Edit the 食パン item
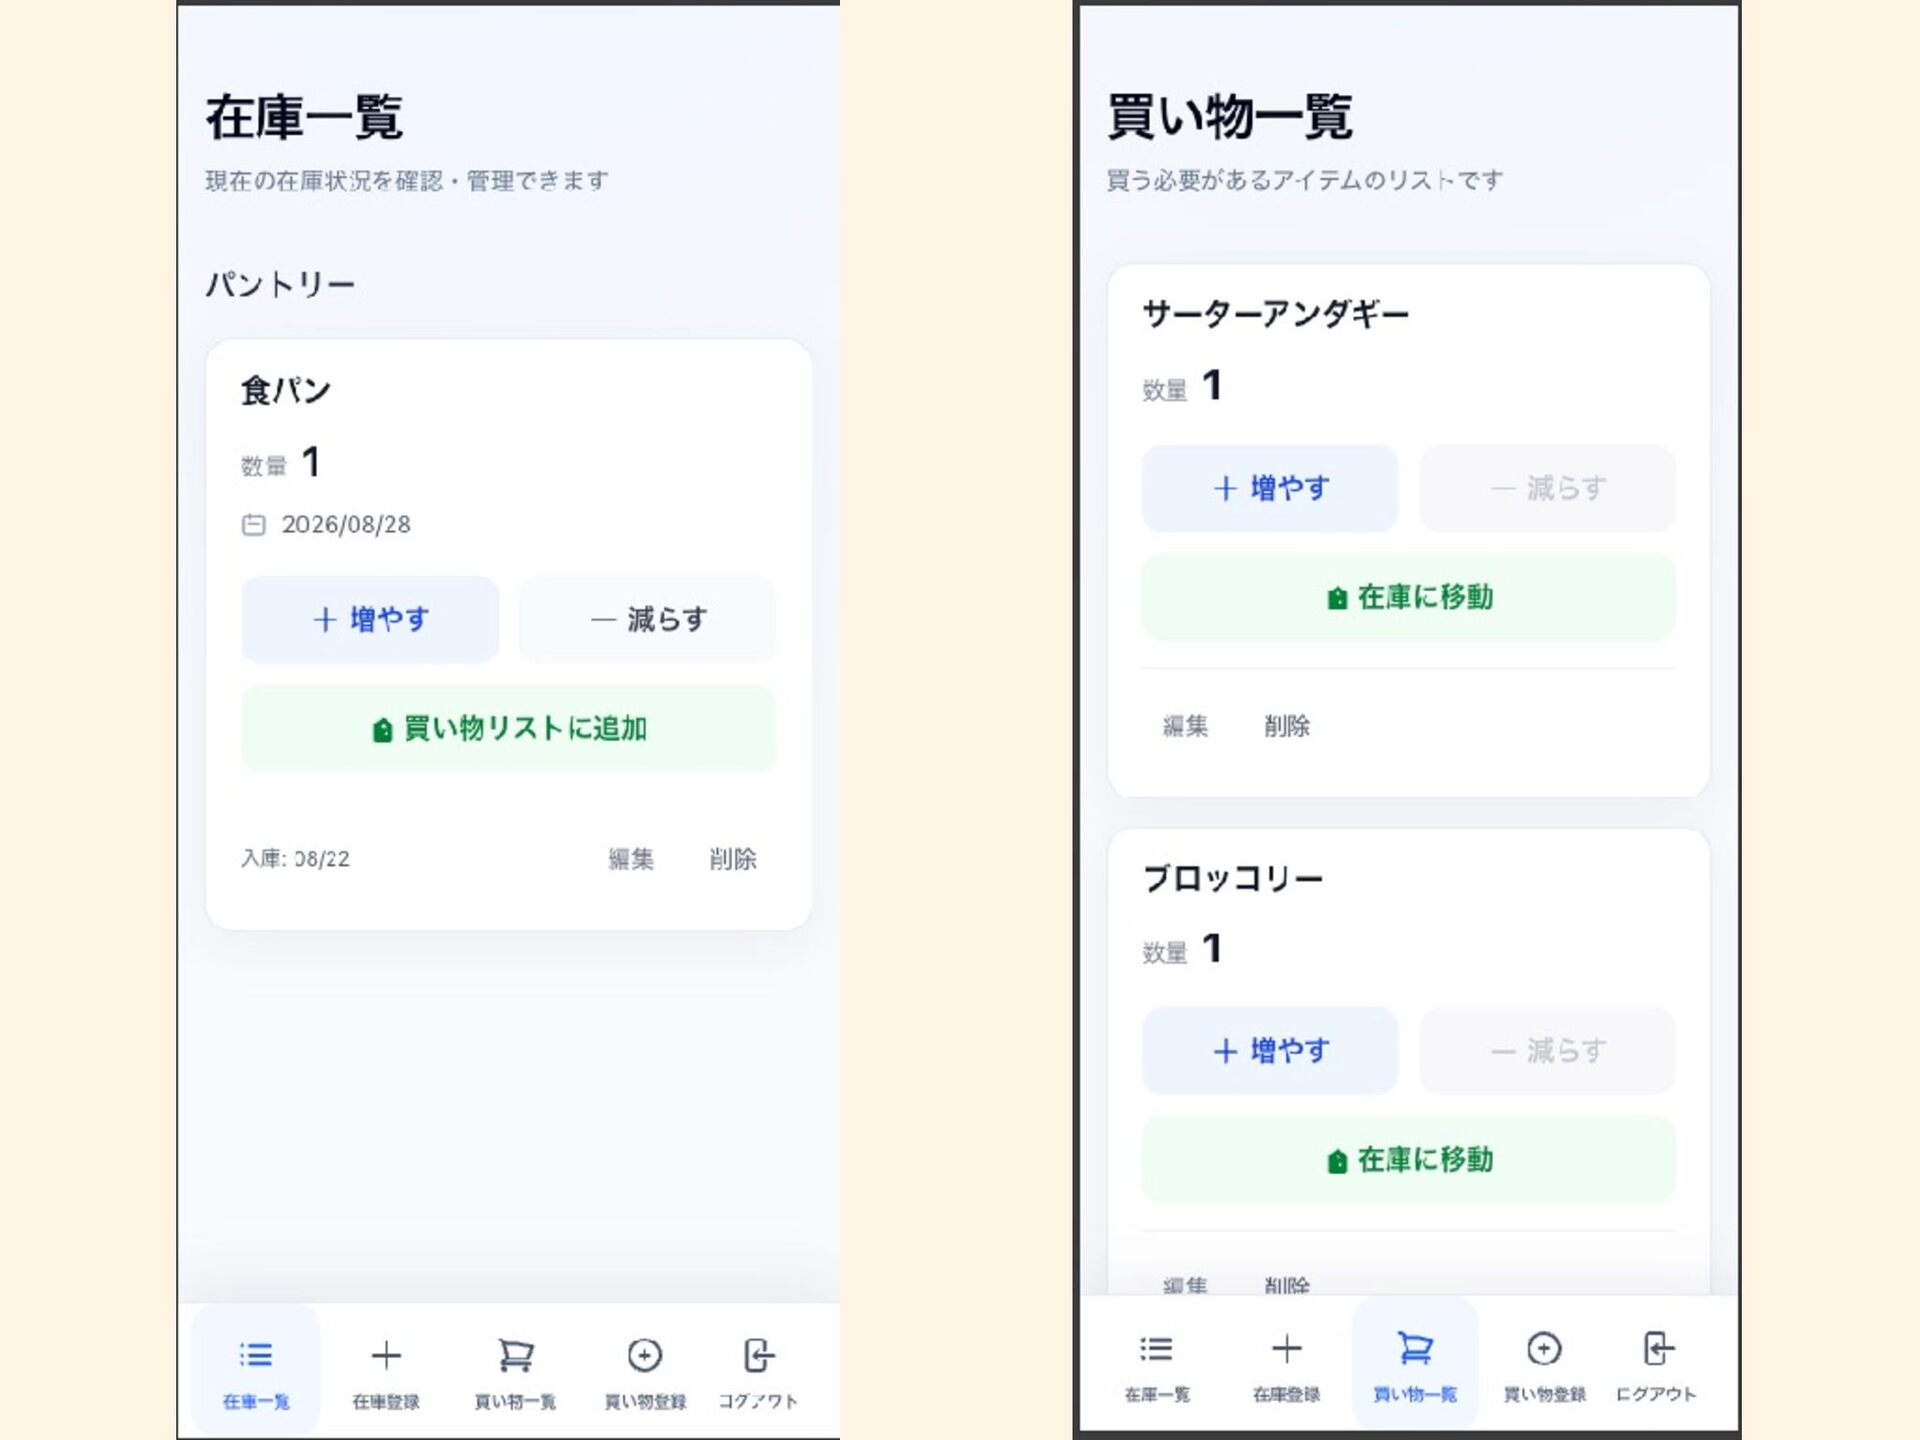Image resolution: width=1920 pixels, height=1440 pixels. (631, 859)
